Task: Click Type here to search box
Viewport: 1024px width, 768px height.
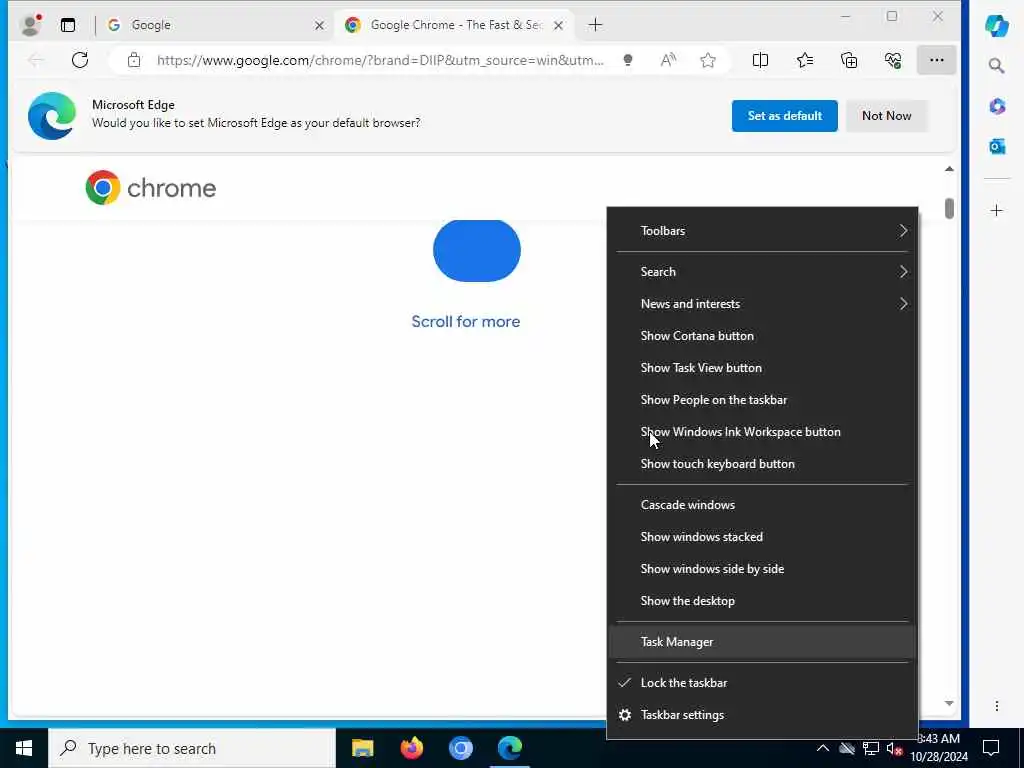Action: pyautogui.click(x=192, y=748)
